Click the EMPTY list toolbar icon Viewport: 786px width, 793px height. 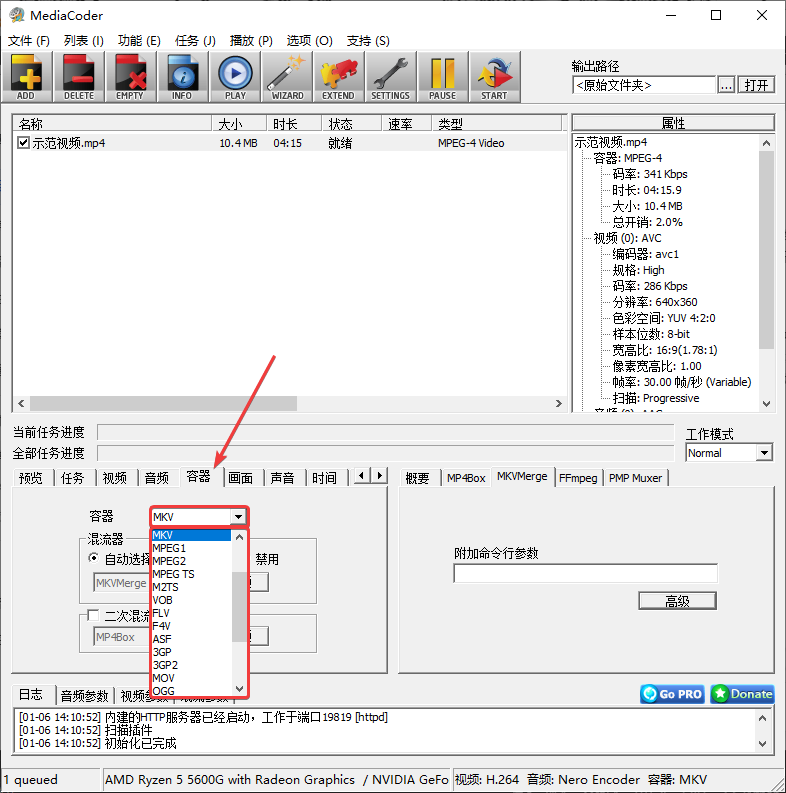(x=131, y=76)
